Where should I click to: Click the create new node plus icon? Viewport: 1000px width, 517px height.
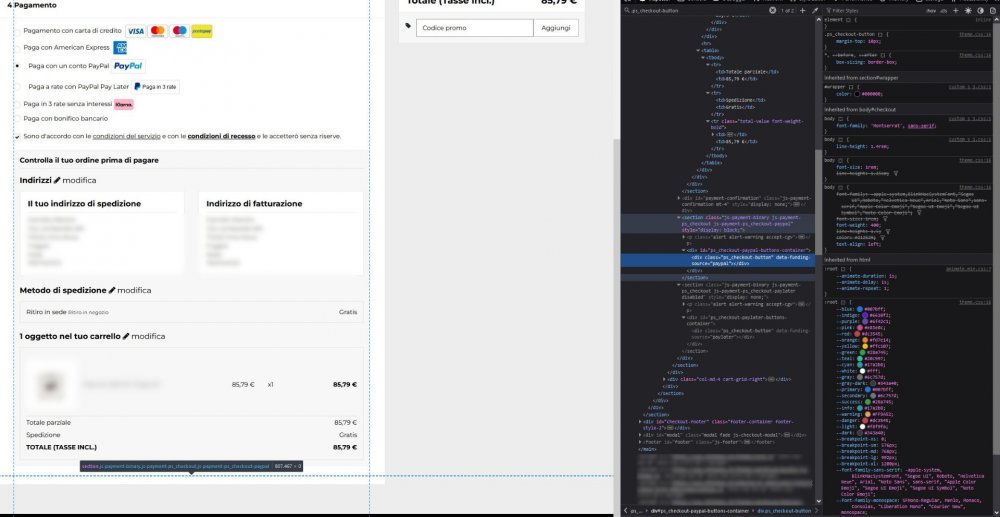click(x=802, y=11)
